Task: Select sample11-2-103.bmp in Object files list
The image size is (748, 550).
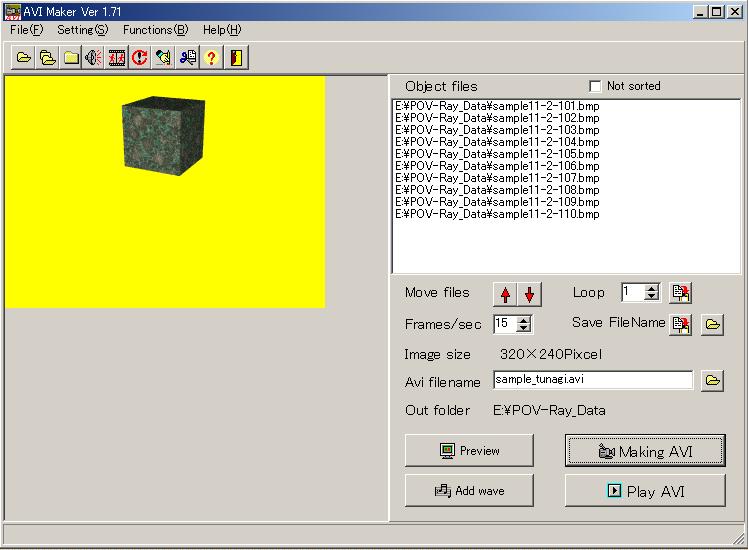Action: click(497, 130)
